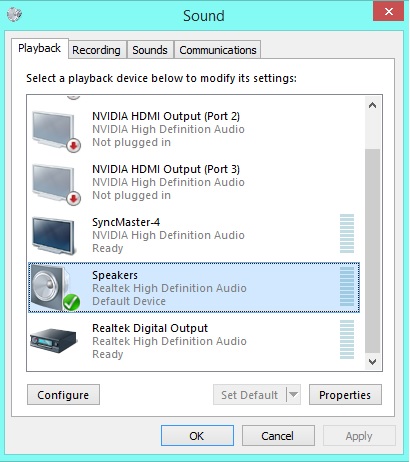Click the SyncMaster-4 display icon
410x462 pixels.
pyautogui.click(x=54, y=236)
